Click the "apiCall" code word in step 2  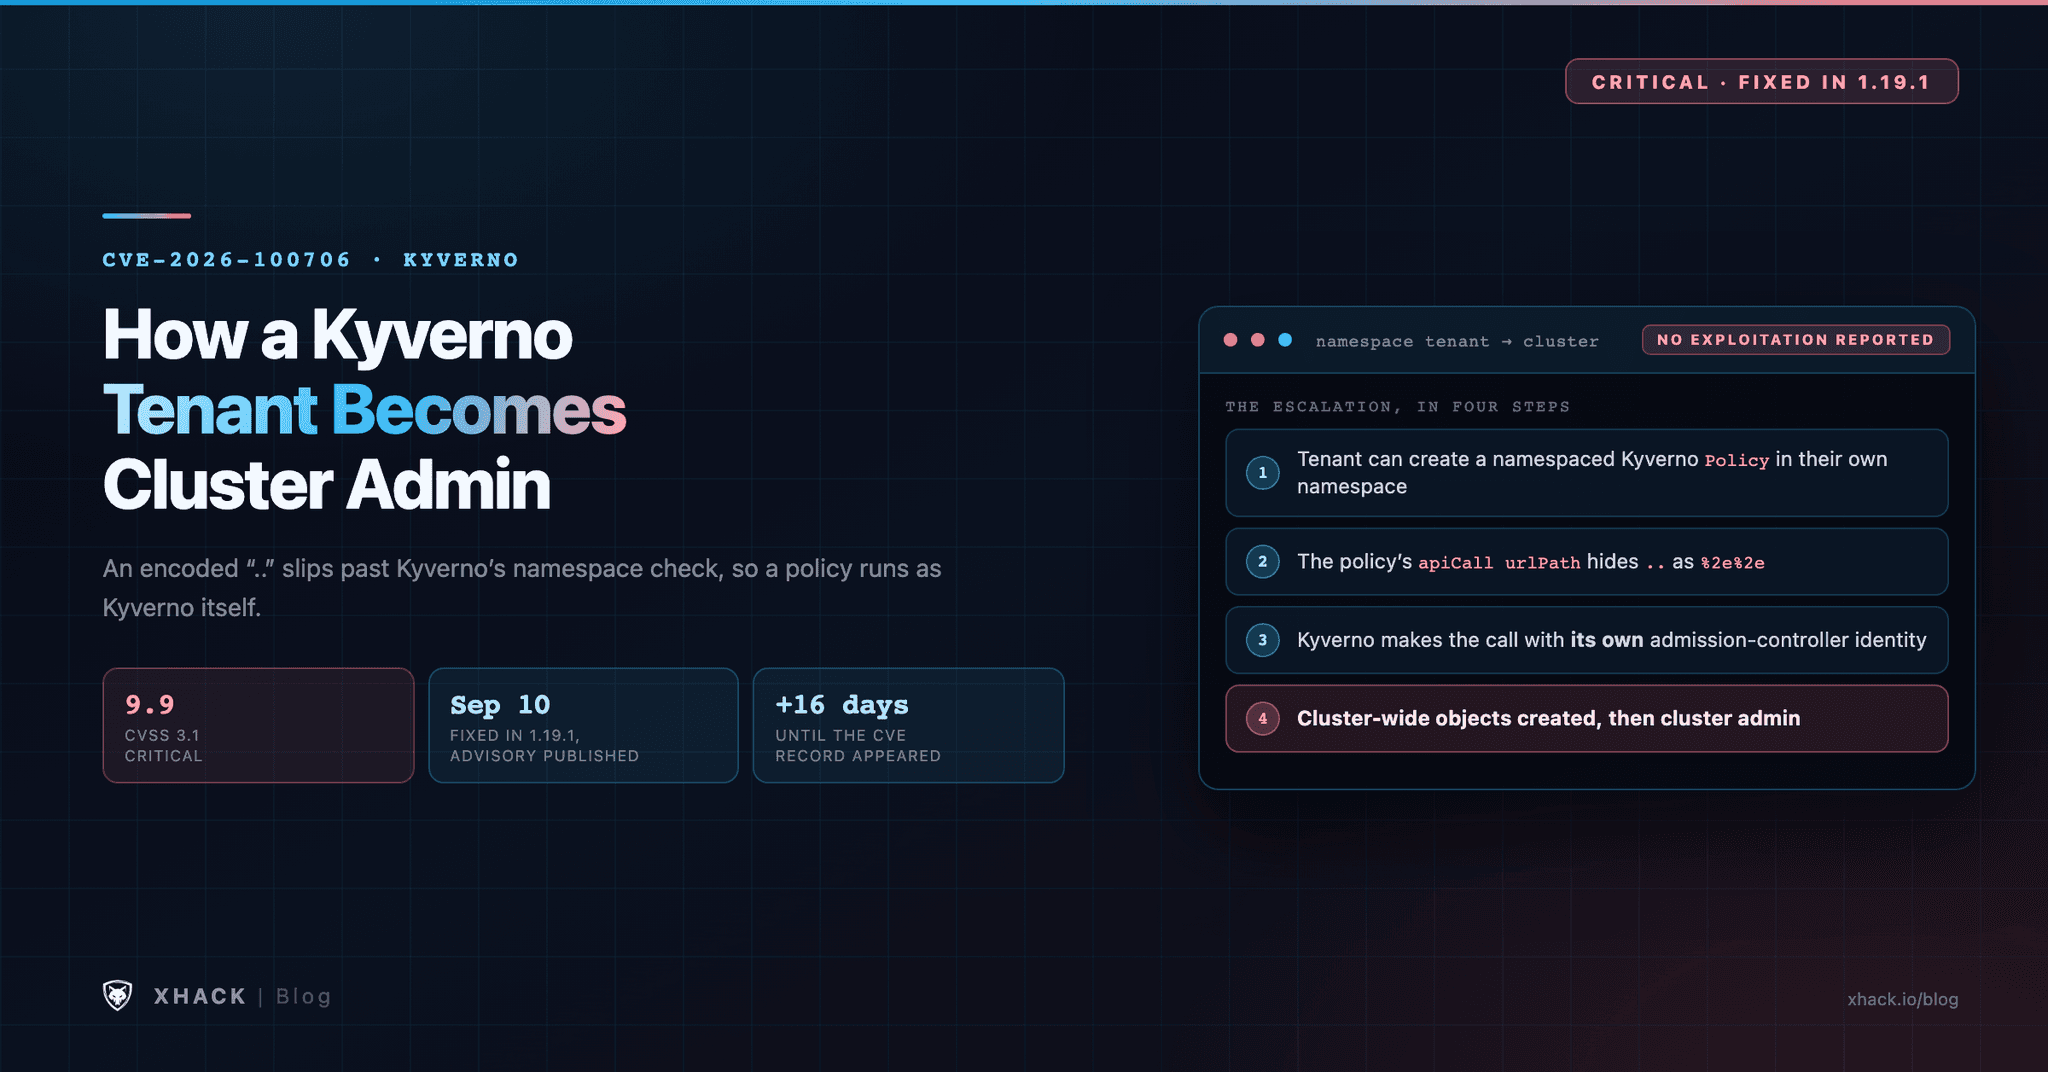(x=1455, y=563)
